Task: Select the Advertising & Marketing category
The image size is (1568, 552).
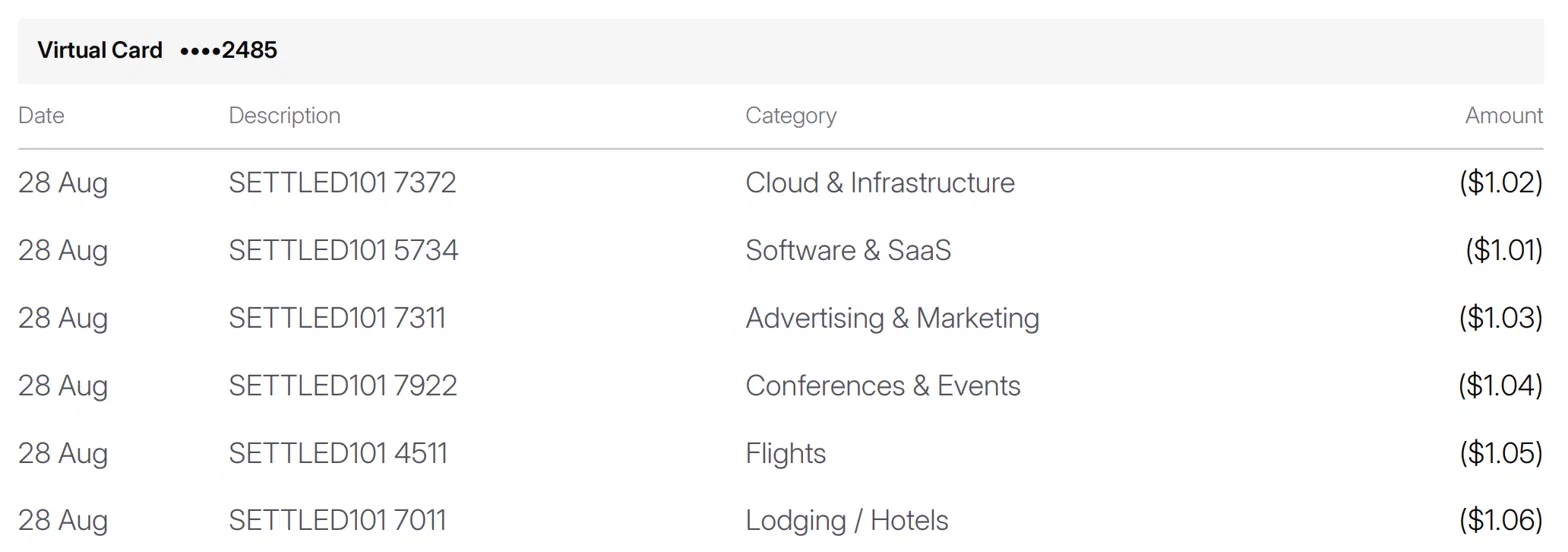Action: coord(893,318)
